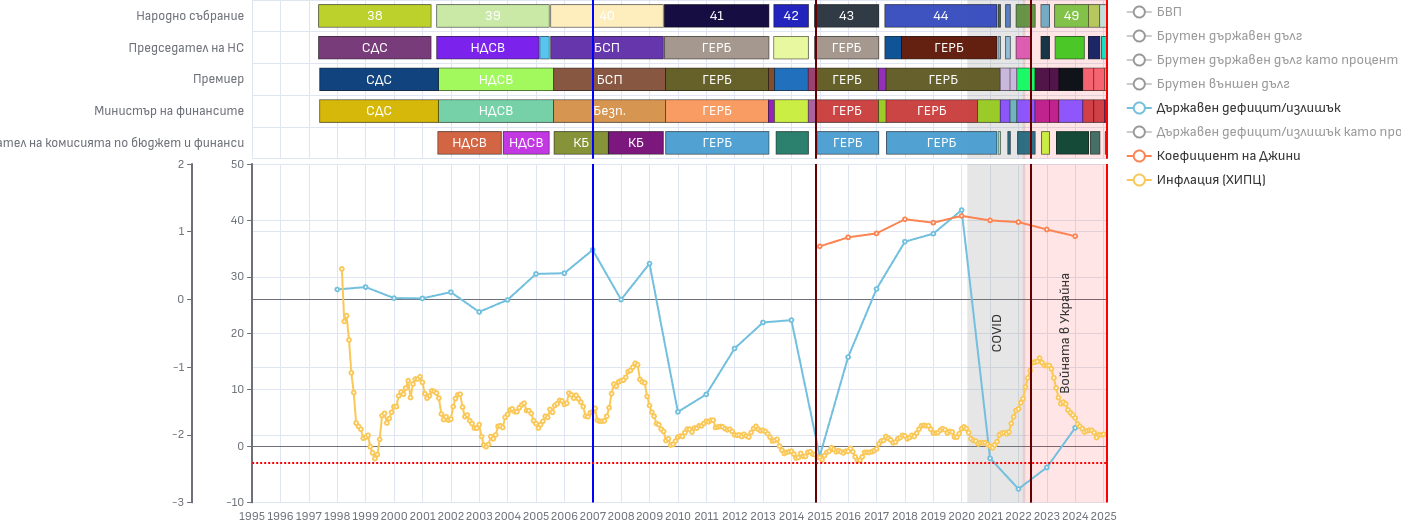
Task: Click last labeled ГЕРБ bar in Премиер row
Action: coord(943,80)
